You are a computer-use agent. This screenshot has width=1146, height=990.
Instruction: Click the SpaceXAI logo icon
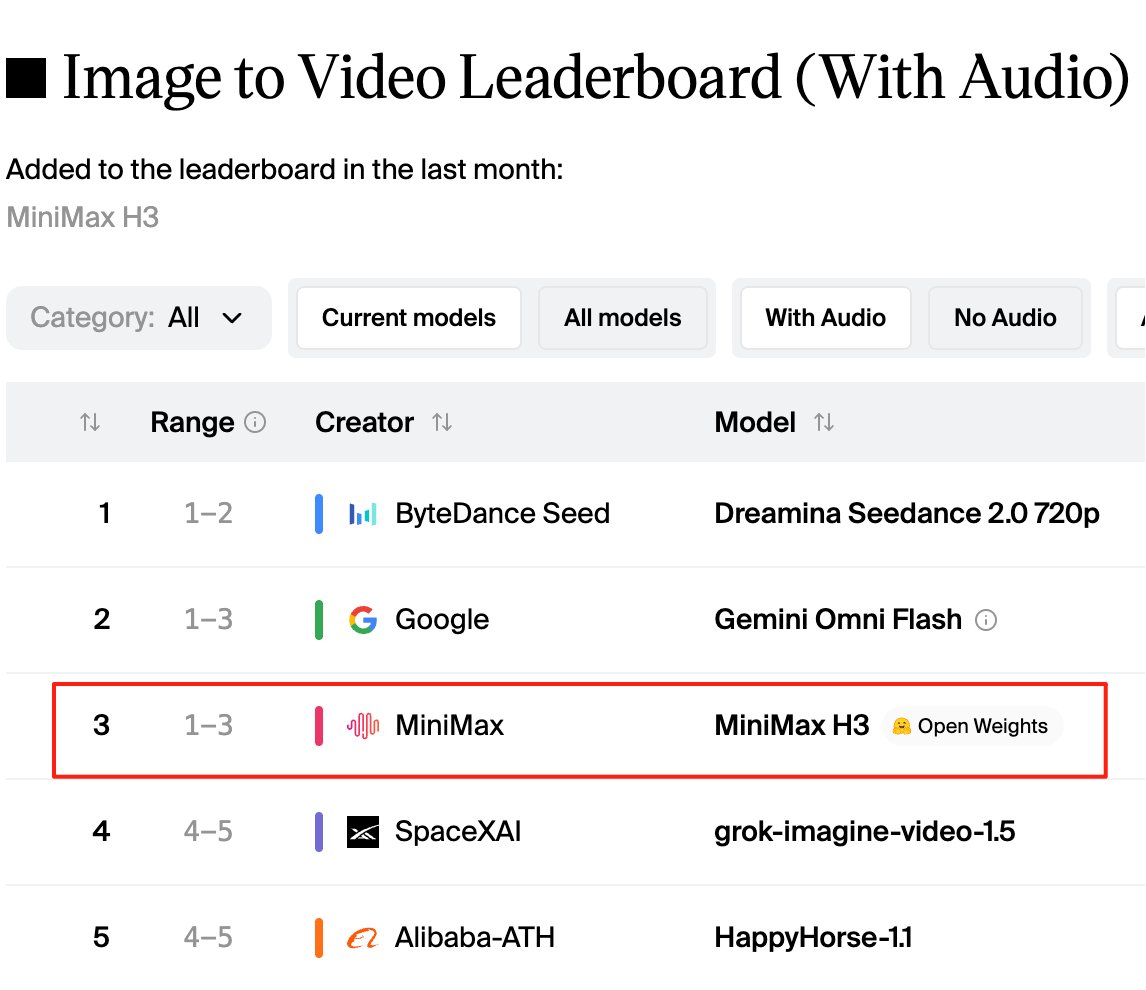363,831
